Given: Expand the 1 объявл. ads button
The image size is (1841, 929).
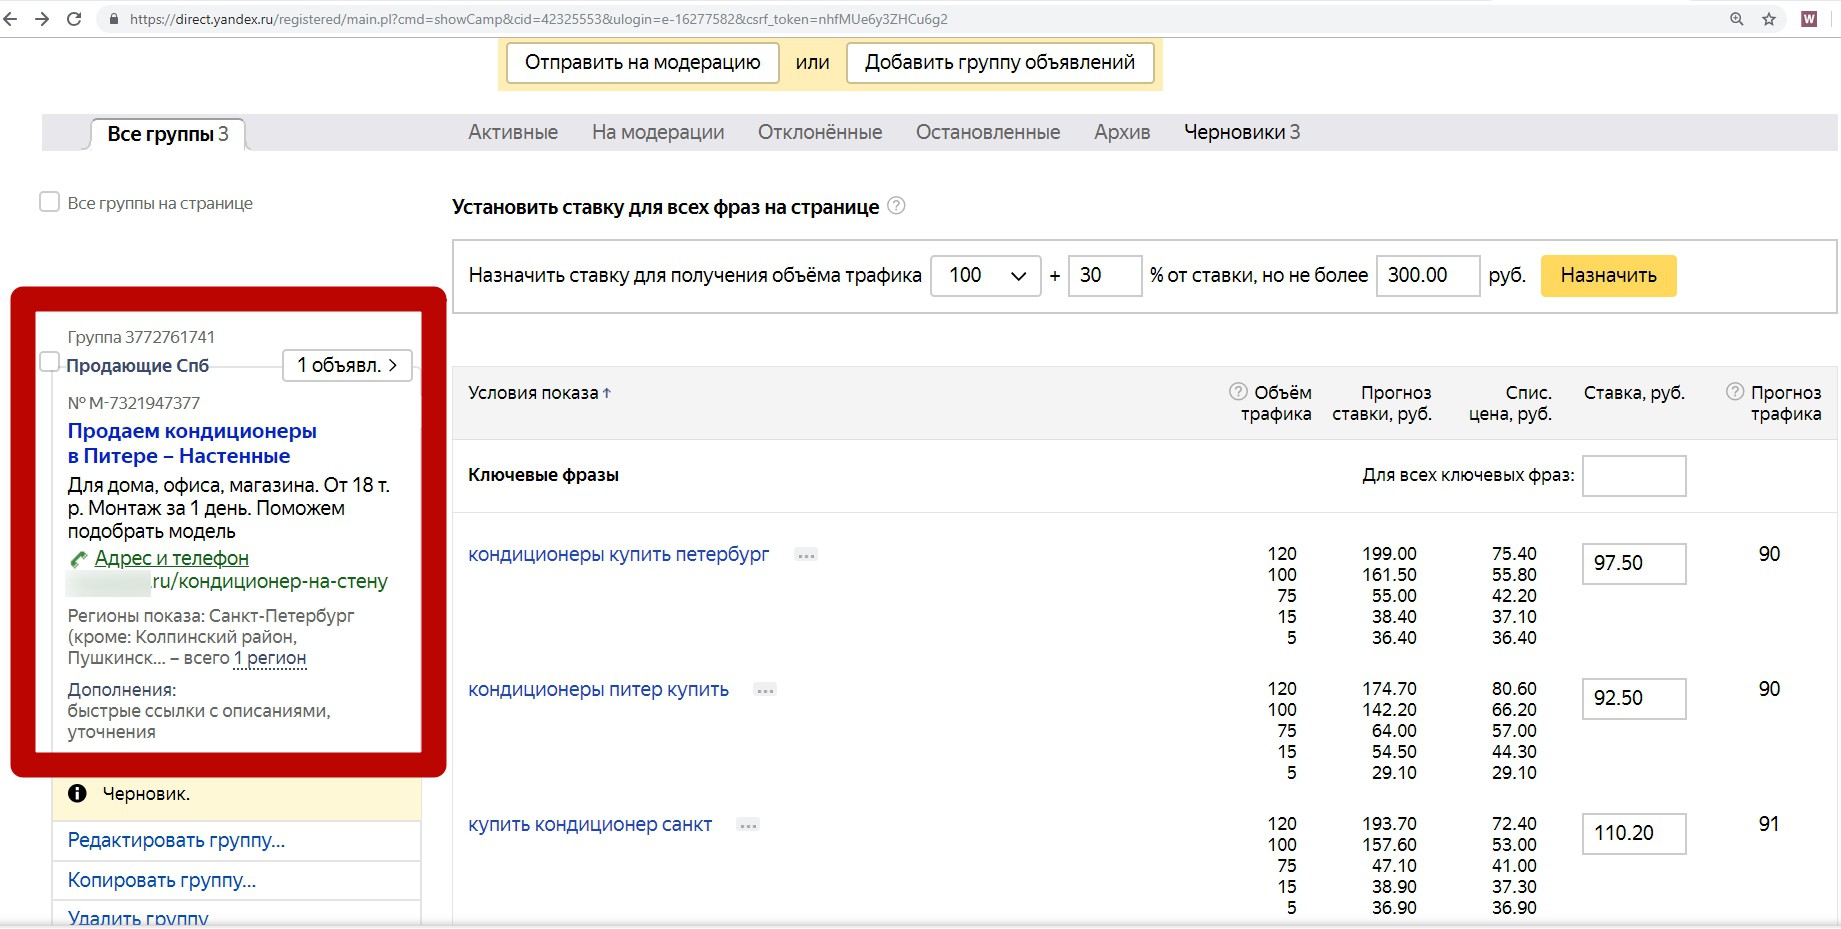Looking at the screenshot, I should pos(347,365).
